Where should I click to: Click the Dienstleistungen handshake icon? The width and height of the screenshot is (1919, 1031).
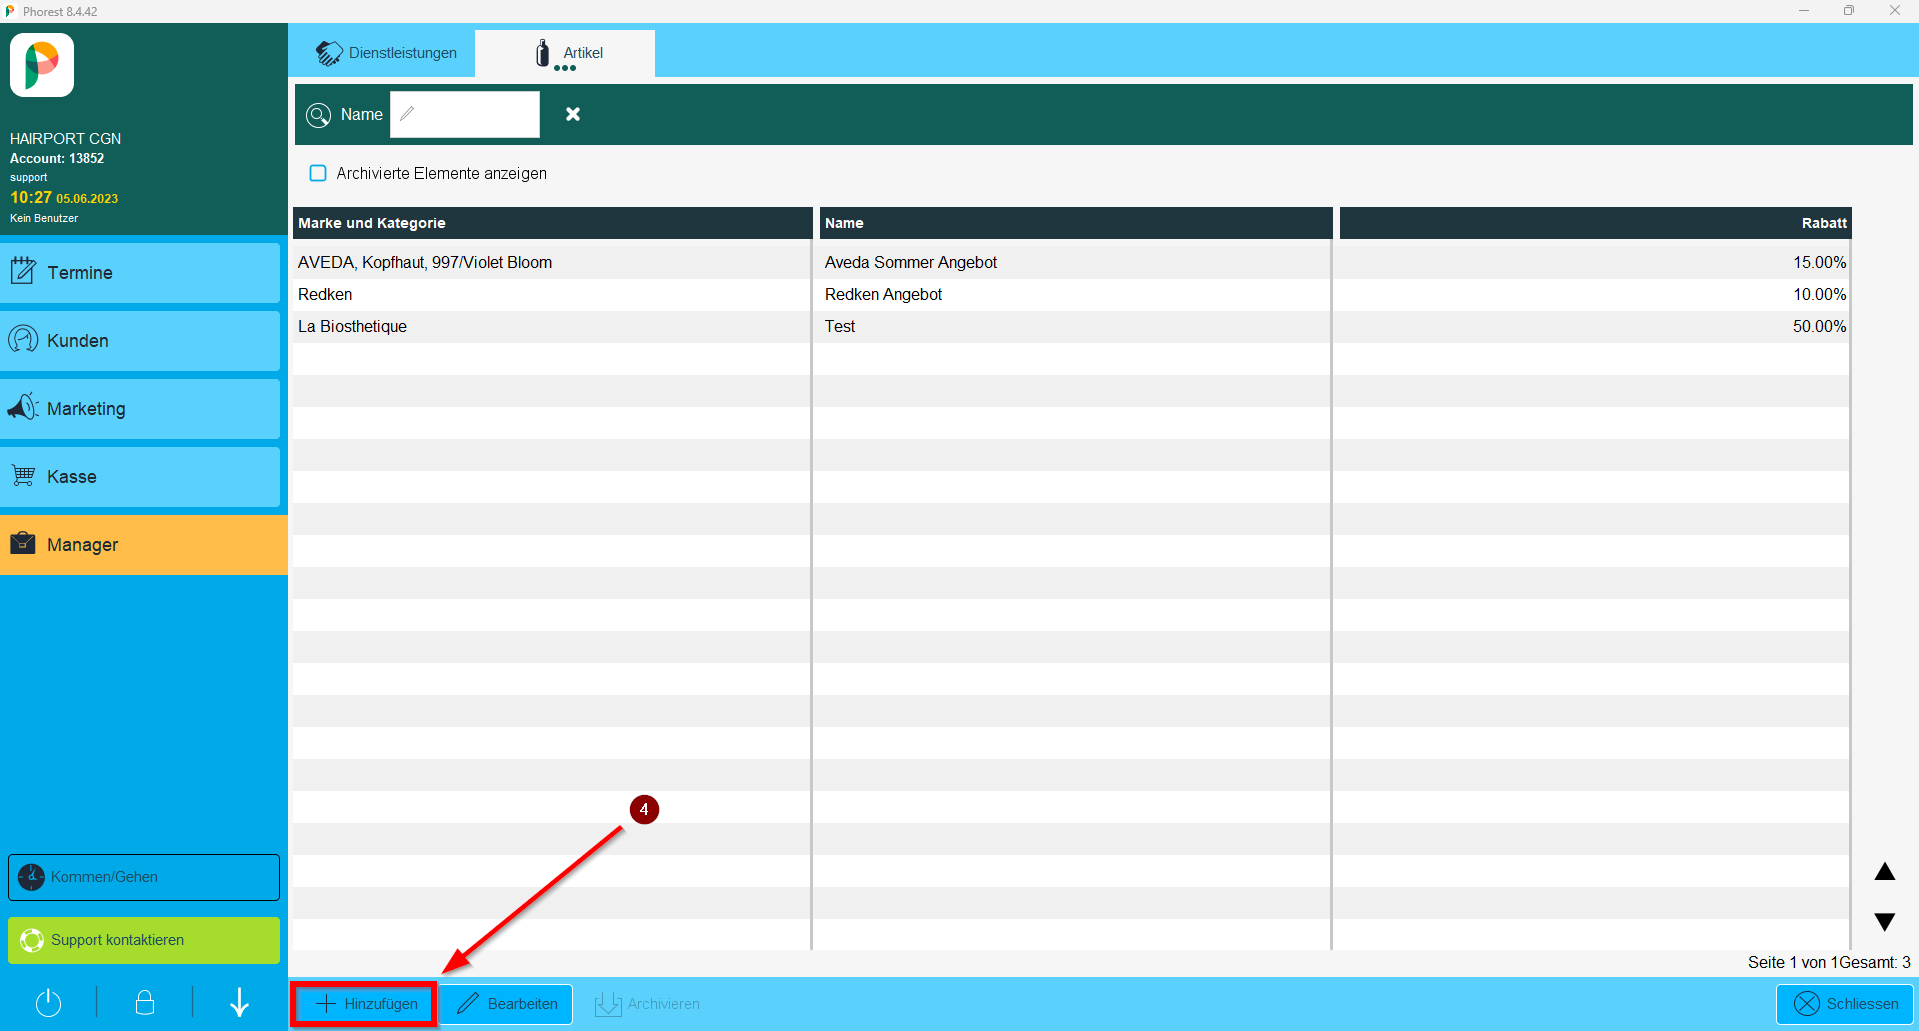329,53
